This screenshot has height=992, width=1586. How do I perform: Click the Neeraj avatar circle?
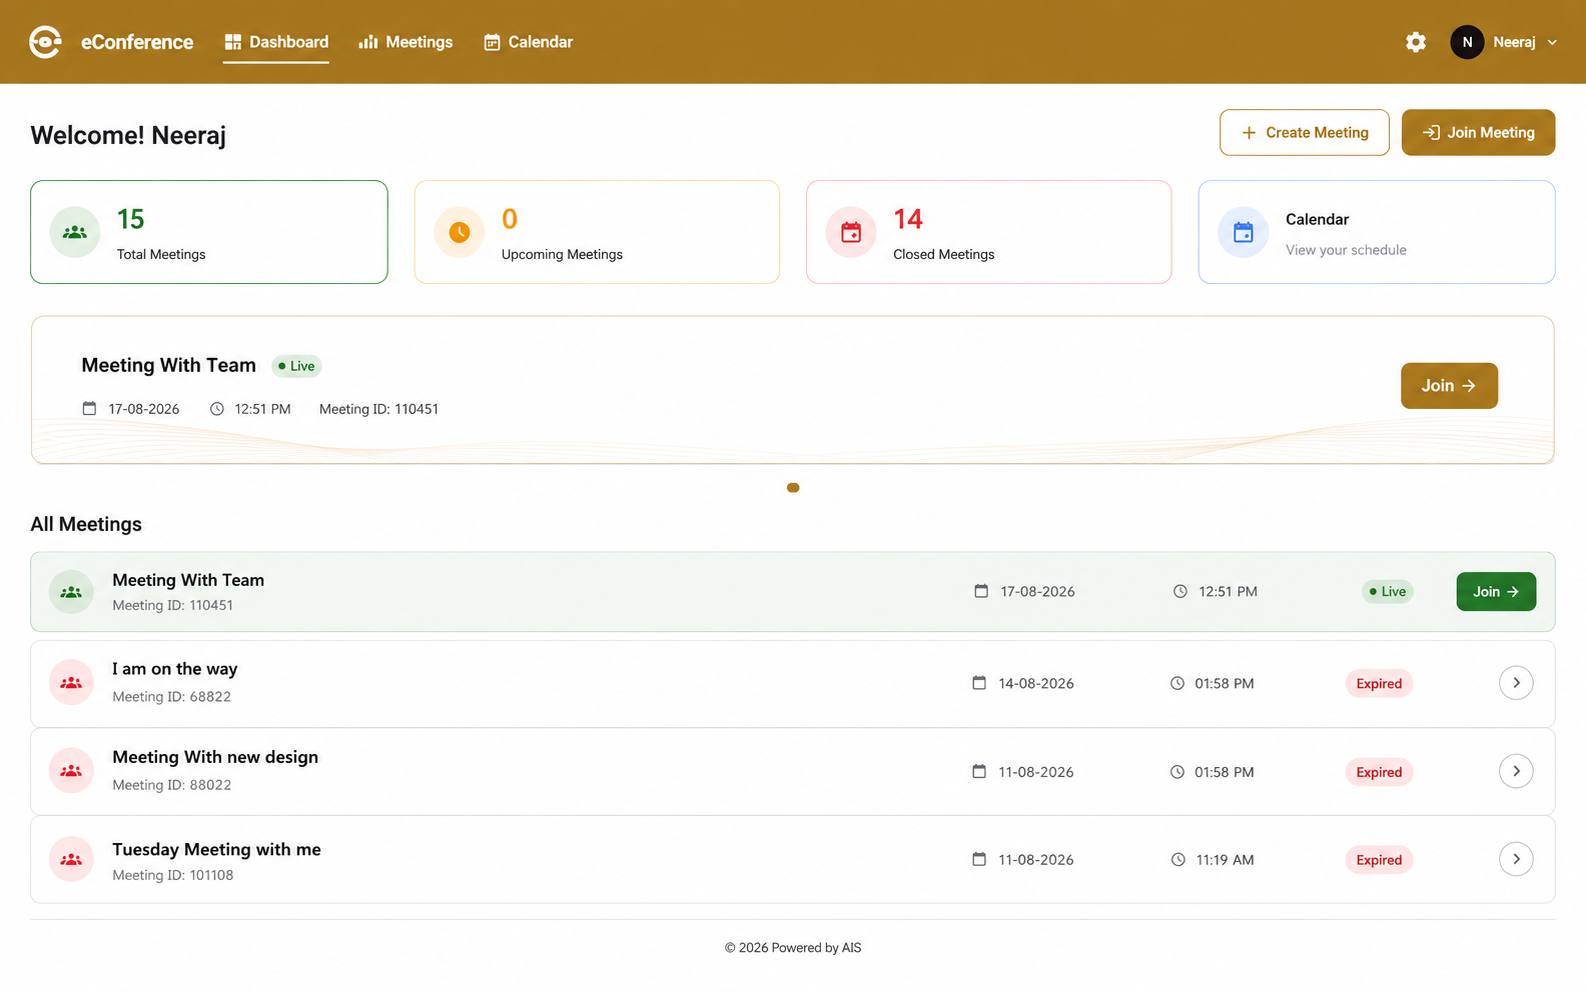click(1467, 42)
